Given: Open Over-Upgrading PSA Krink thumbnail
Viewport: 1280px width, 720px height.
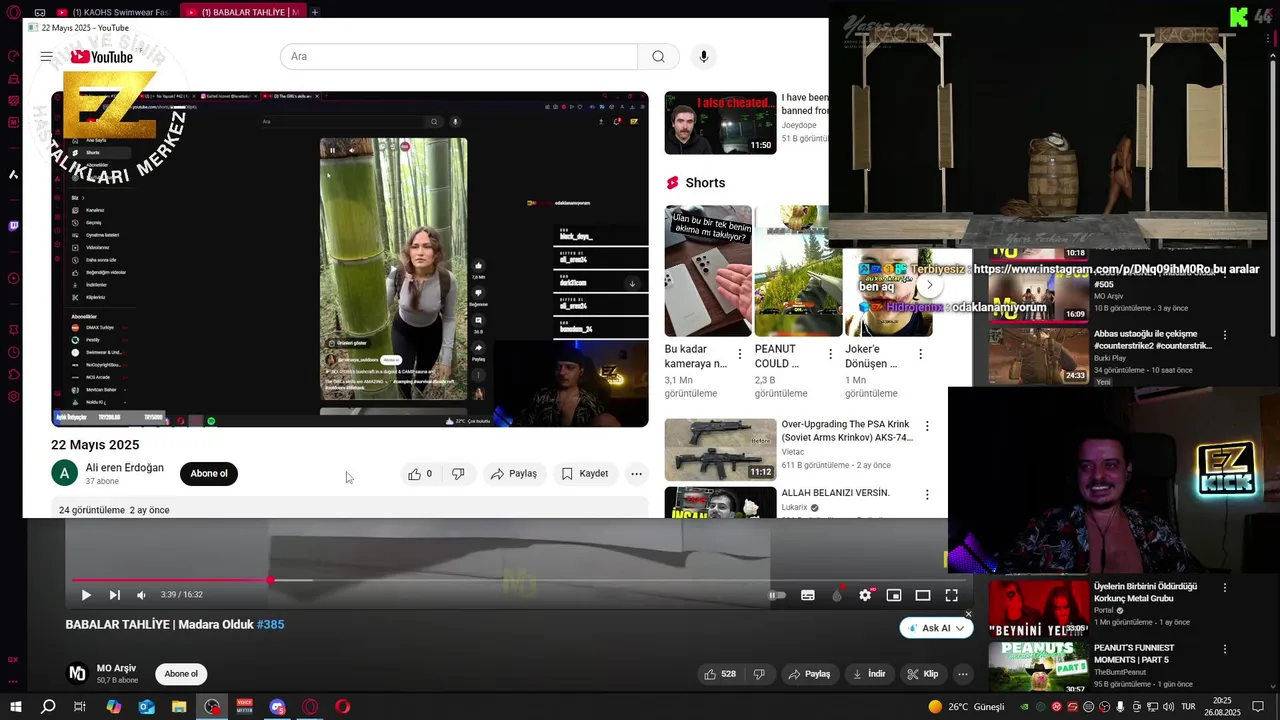Looking at the screenshot, I should [x=720, y=450].
